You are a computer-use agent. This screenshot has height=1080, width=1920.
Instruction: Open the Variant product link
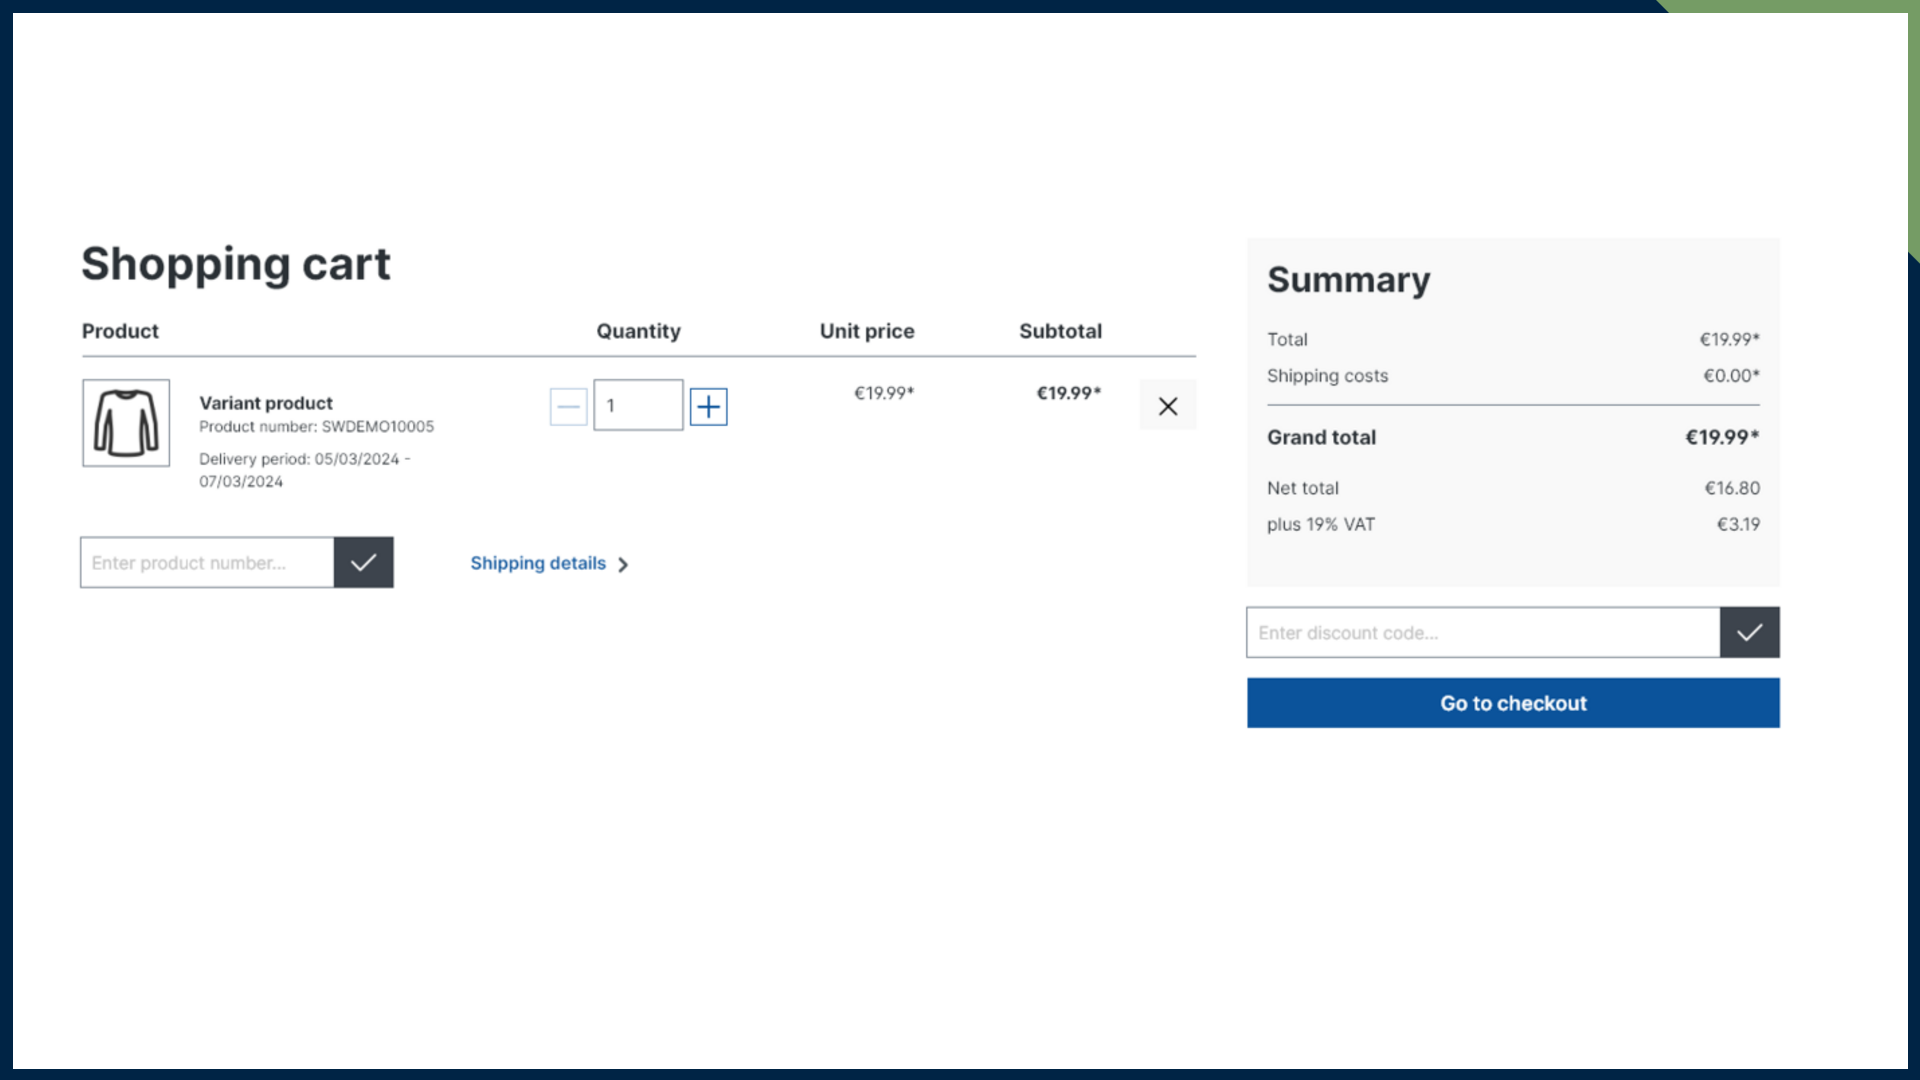[x=265, y=403]
